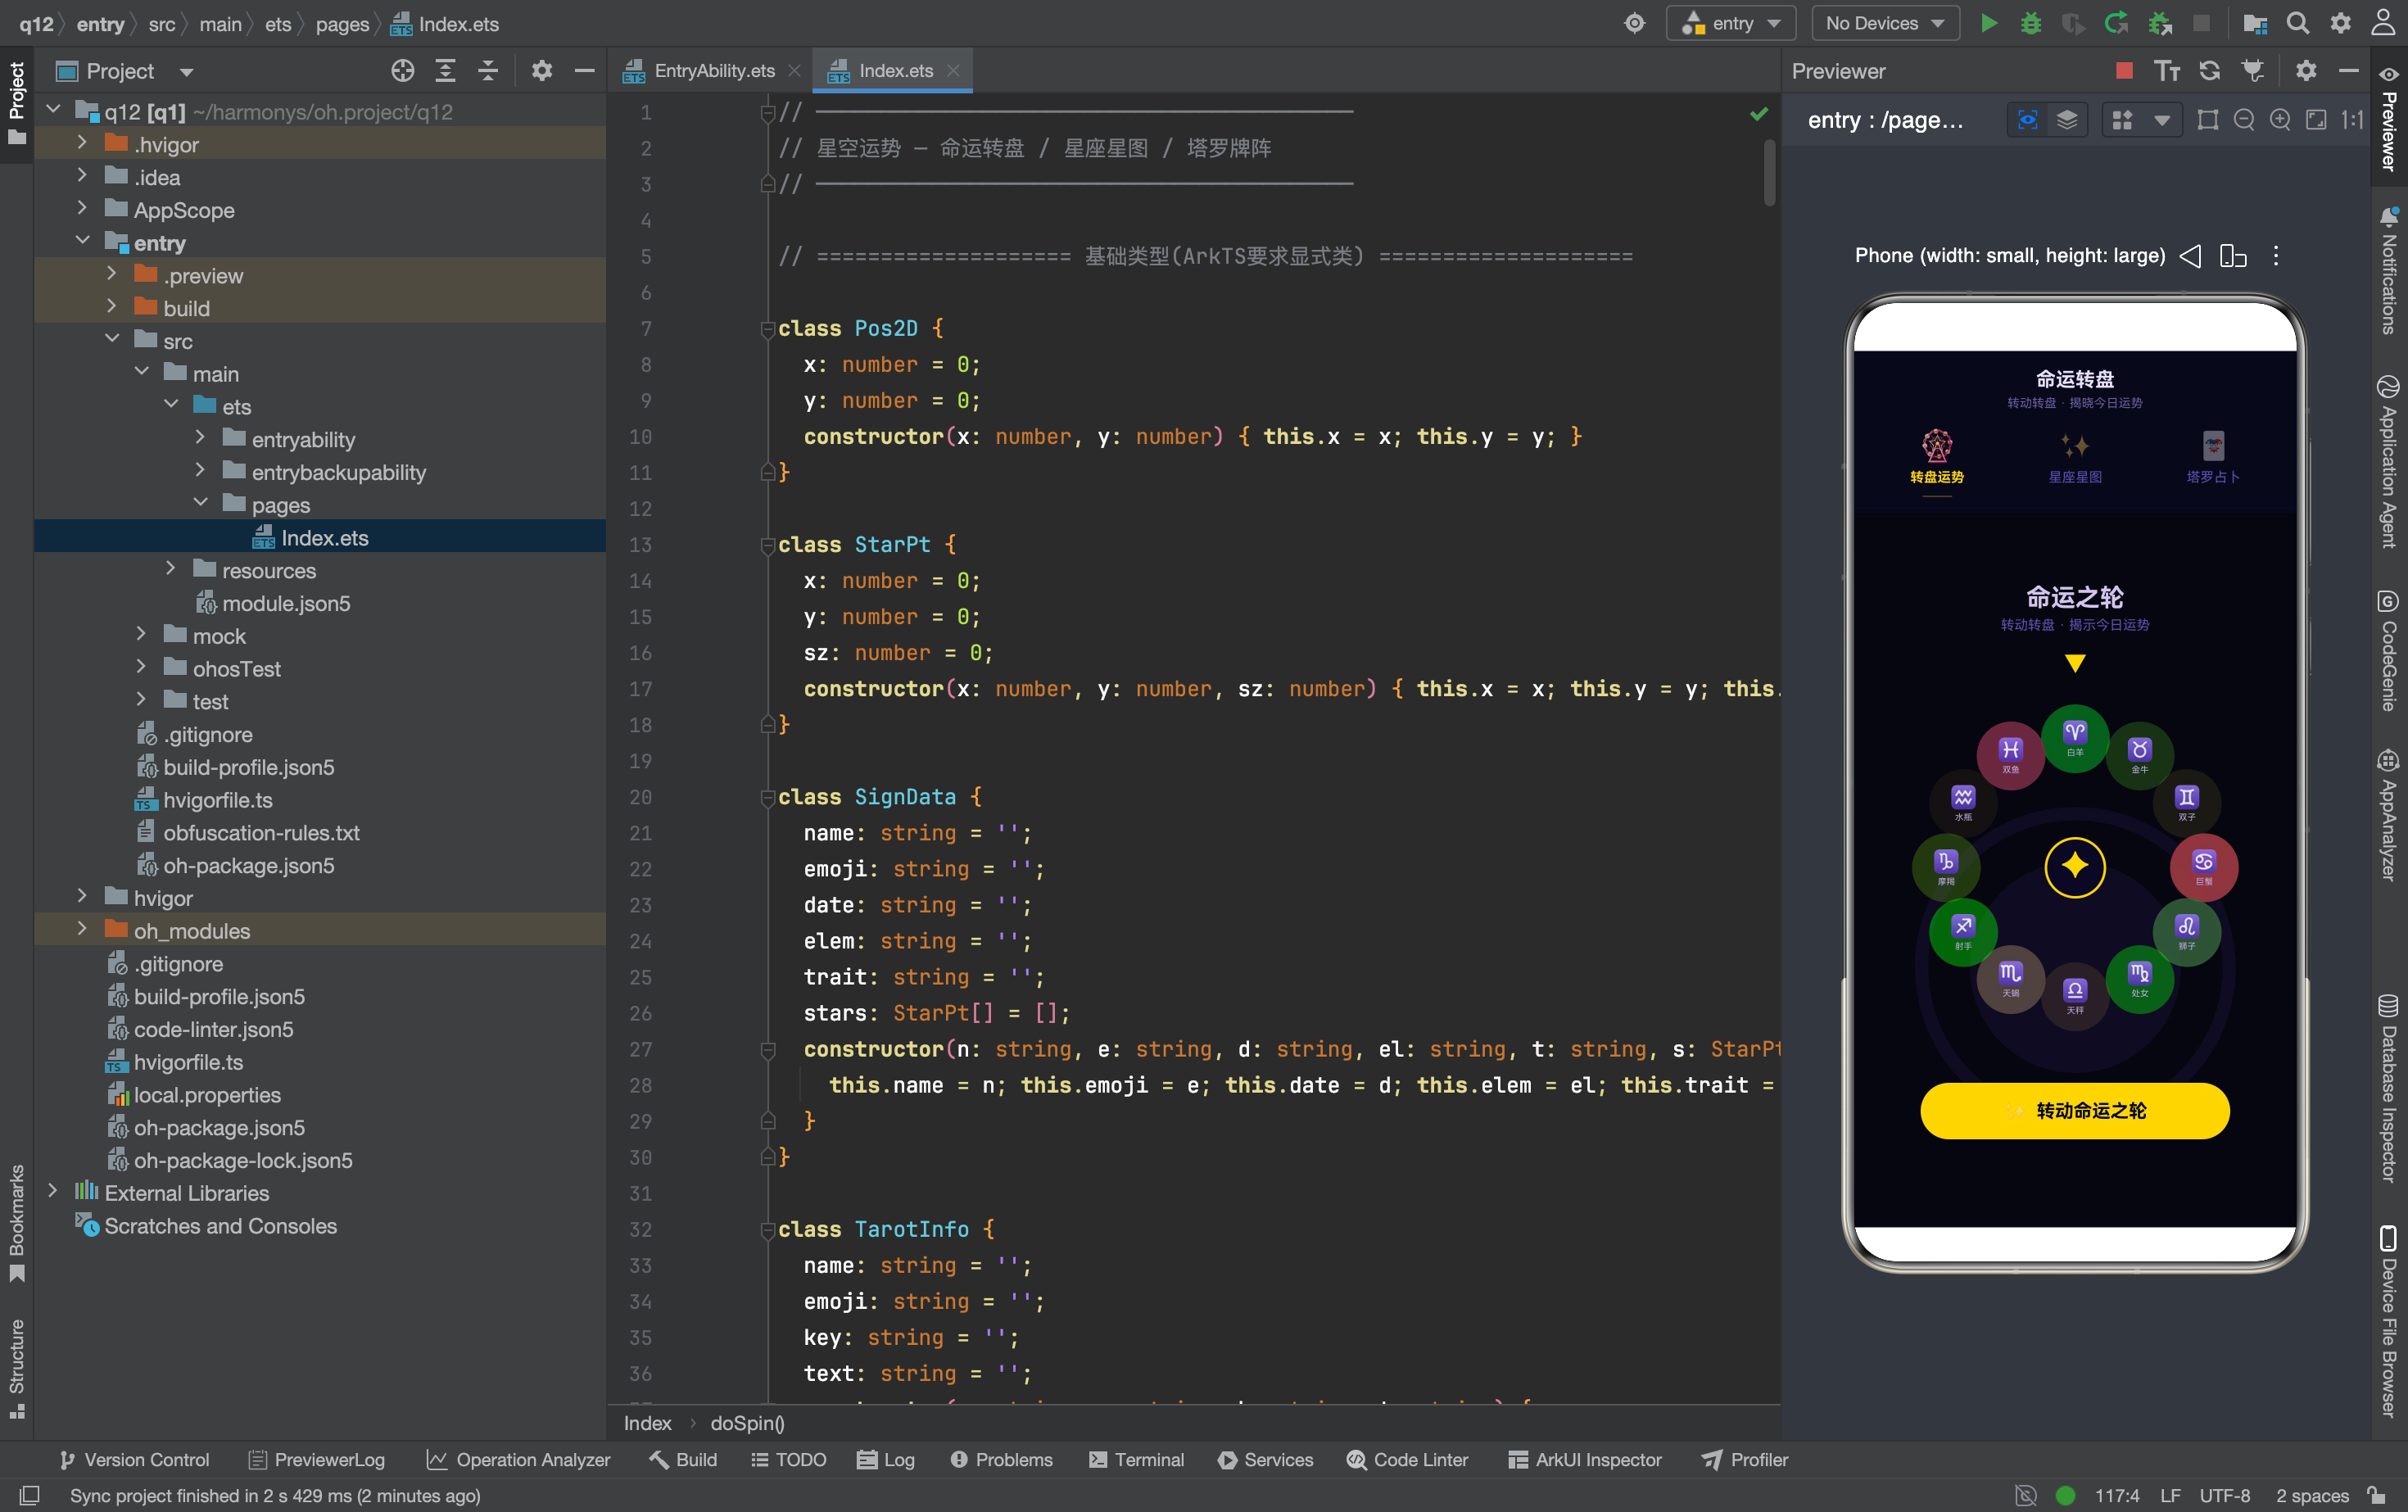The height and width of the screenshot is (1512, 2408).
Task: Reset preview to 1:1 scale
Action: [2352, 120]
